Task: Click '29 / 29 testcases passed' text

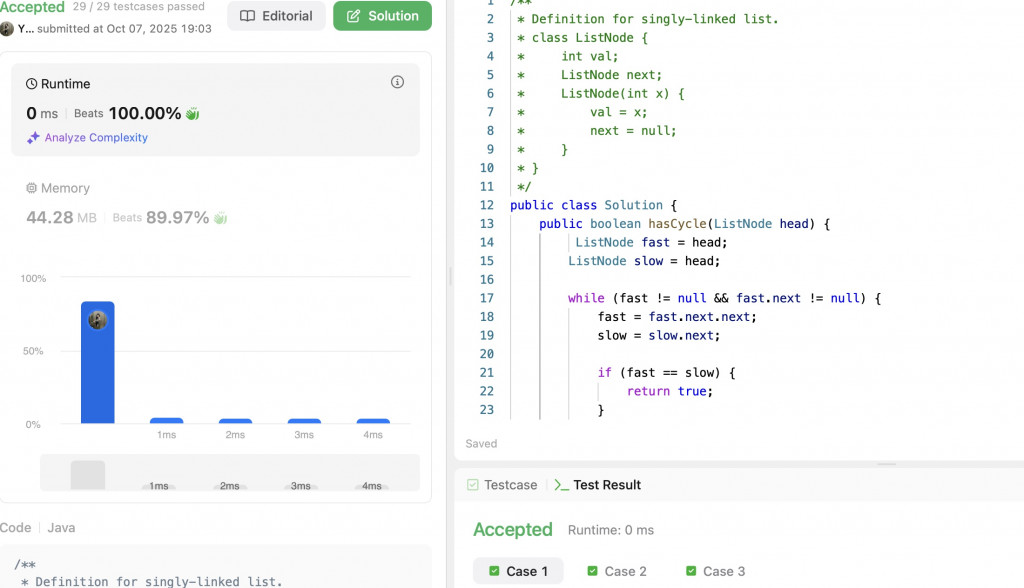Action: (138, 7)
